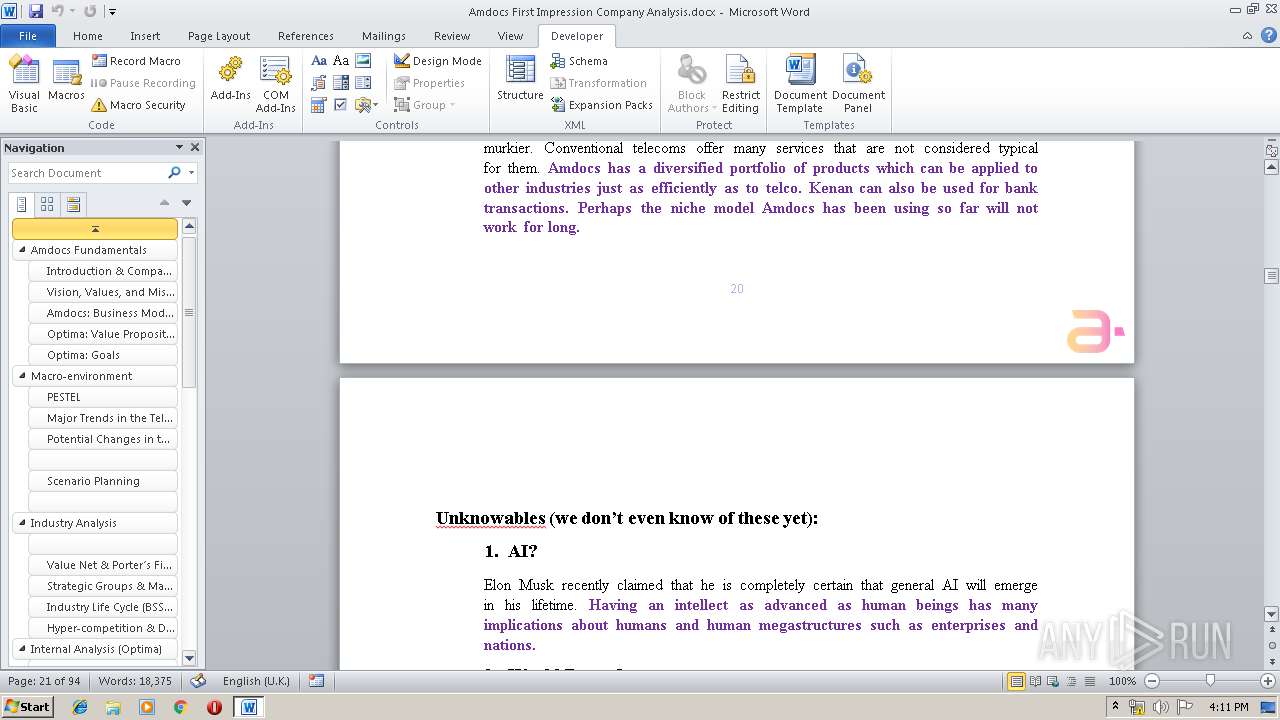
Task: Go to Optima: Goals heading
Action: [103, 355]
